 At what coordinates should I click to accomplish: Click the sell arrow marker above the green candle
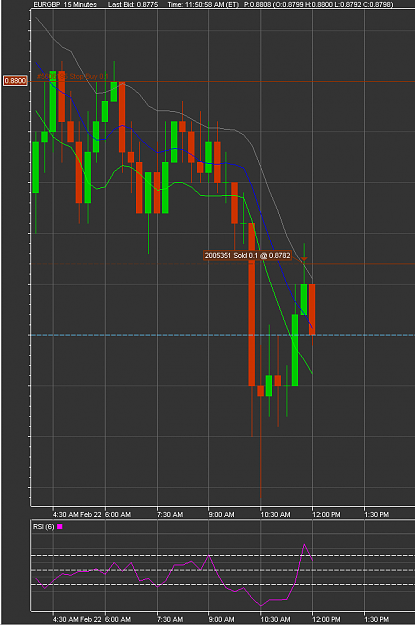[x=304, y=259]
